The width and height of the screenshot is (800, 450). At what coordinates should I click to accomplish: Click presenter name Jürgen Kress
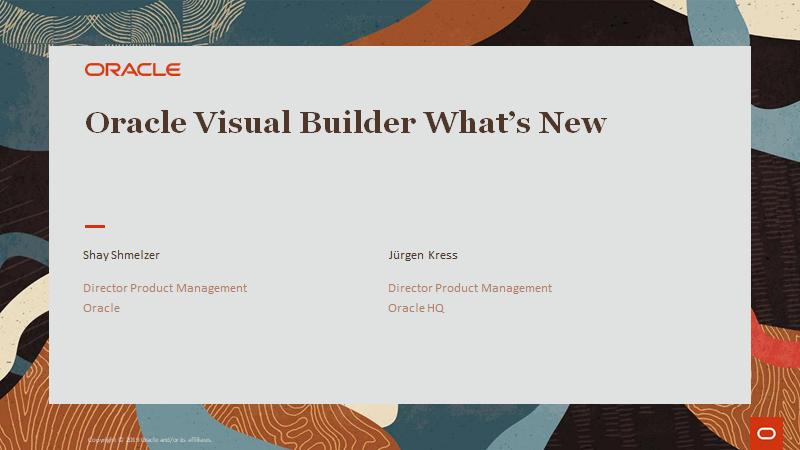[422, 255]
